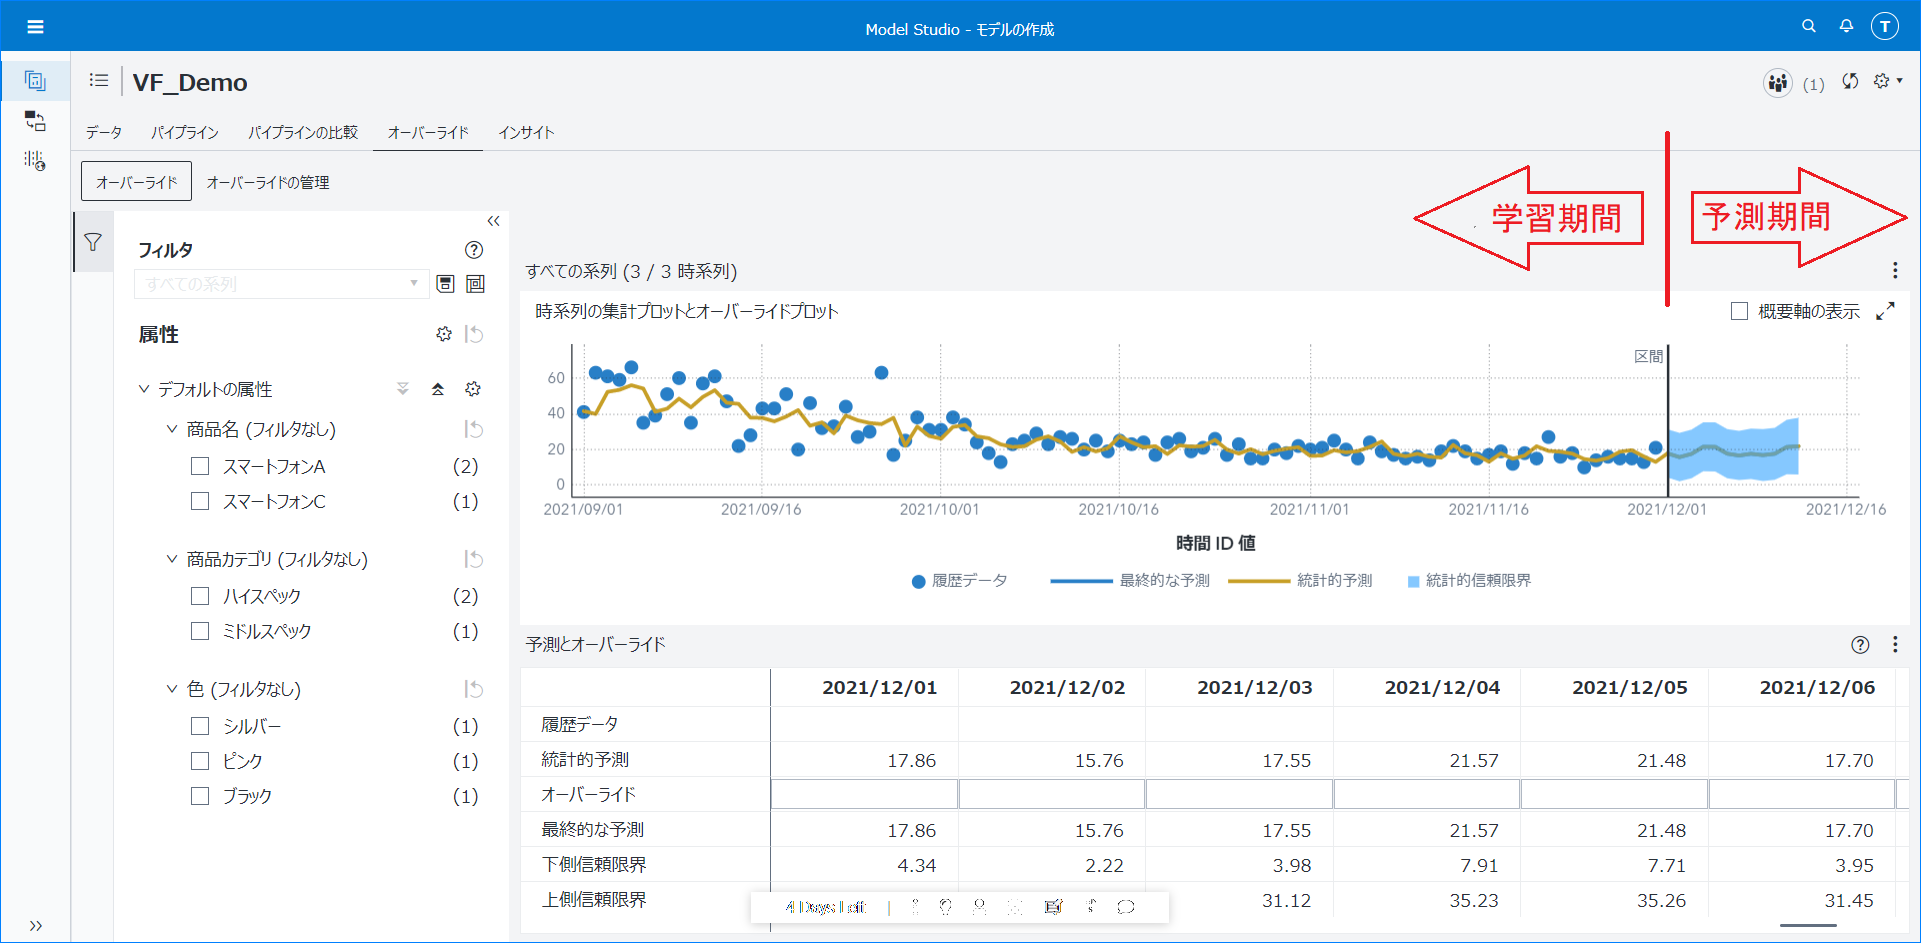Click the filter funnel icon

tap(93, 242)
